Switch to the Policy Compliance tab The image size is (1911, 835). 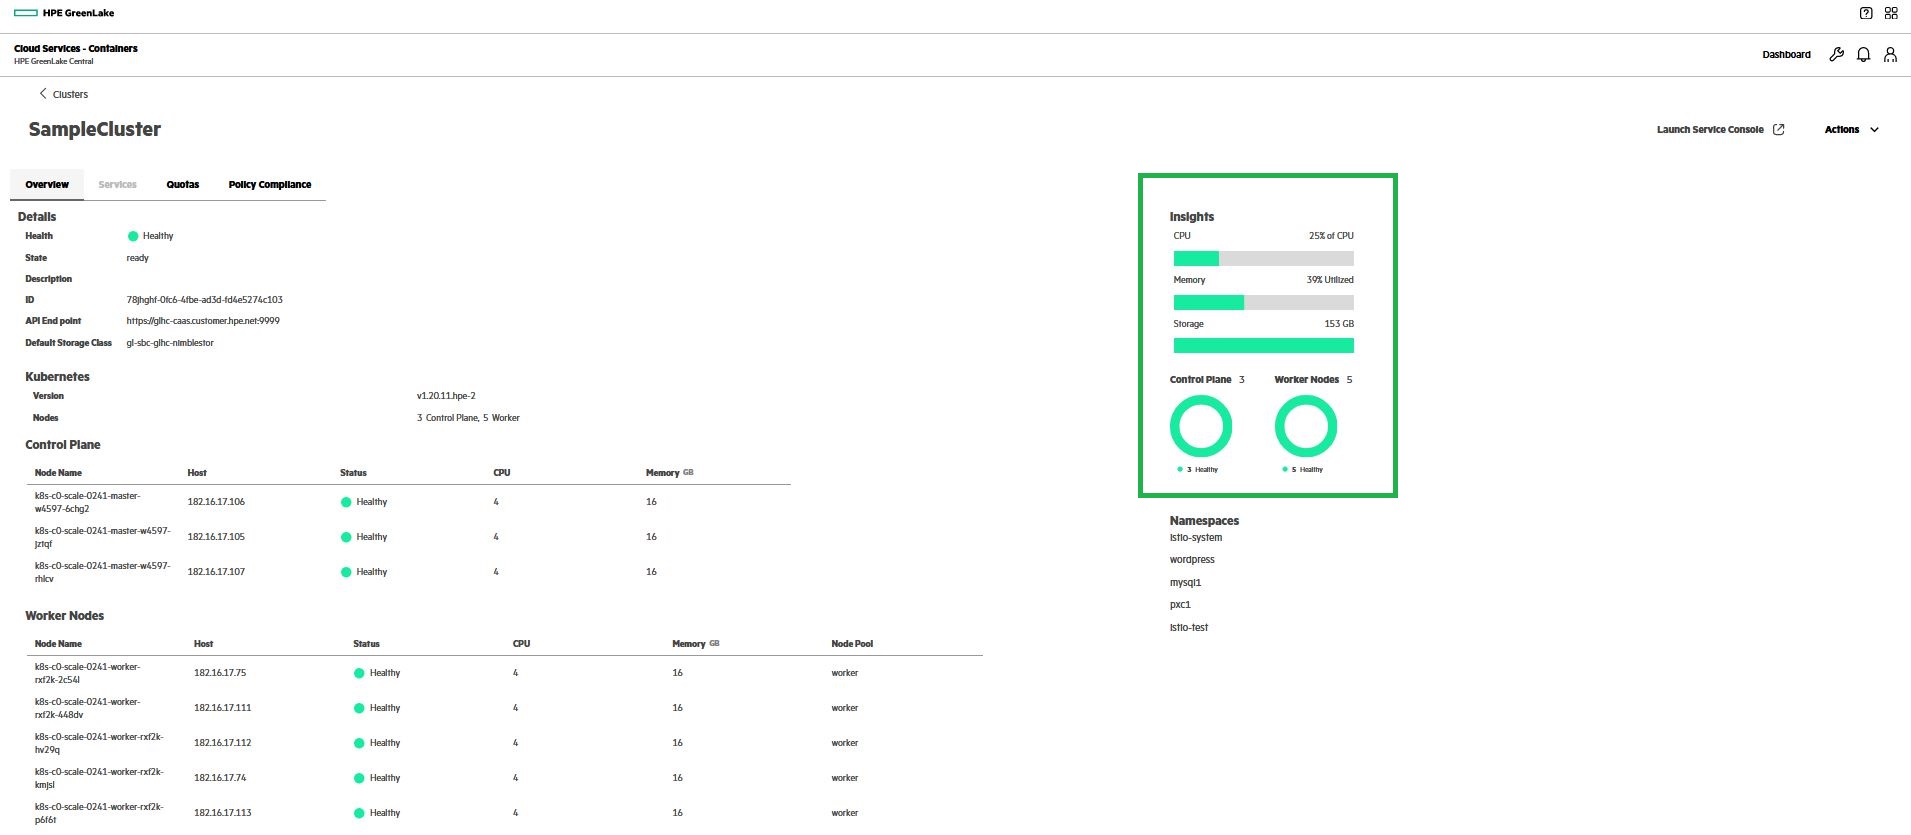(x=269, y=185)
